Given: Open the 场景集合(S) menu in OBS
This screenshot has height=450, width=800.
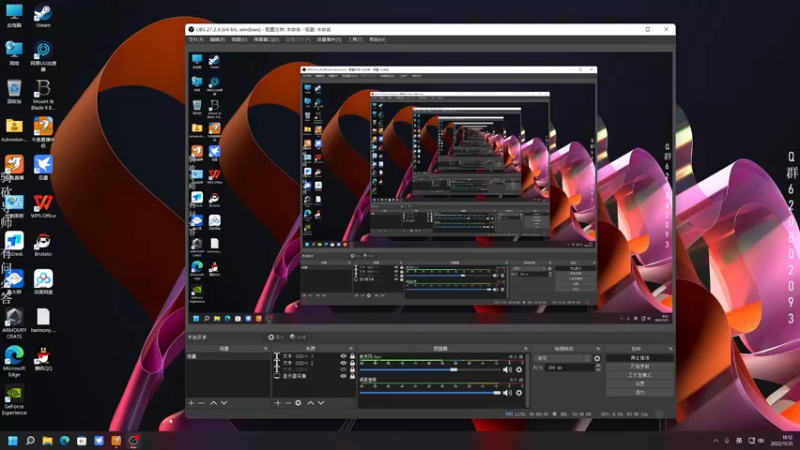Looking at the screenshot, I should [x=329, y=40].
